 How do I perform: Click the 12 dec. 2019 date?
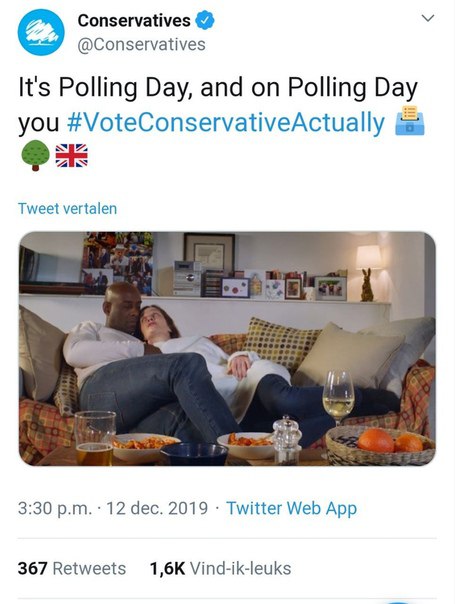pos(157,508)
